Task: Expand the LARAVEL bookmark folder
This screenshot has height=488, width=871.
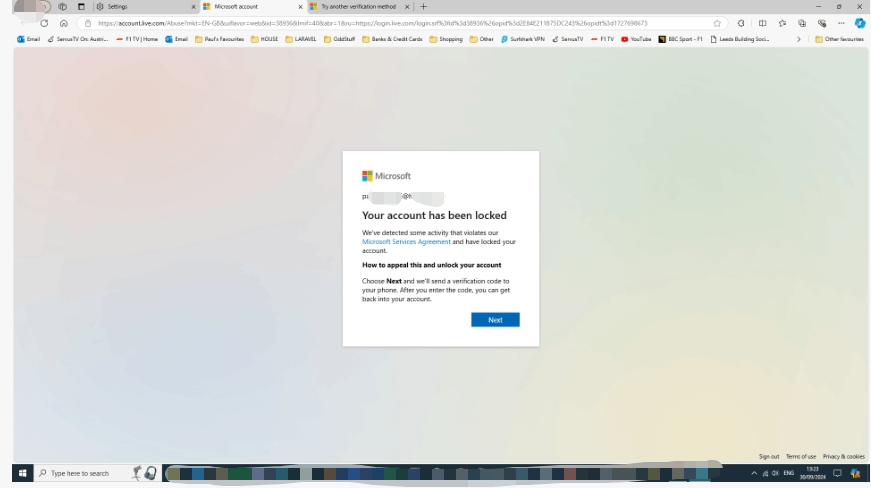Action: [x=301, y=39]
